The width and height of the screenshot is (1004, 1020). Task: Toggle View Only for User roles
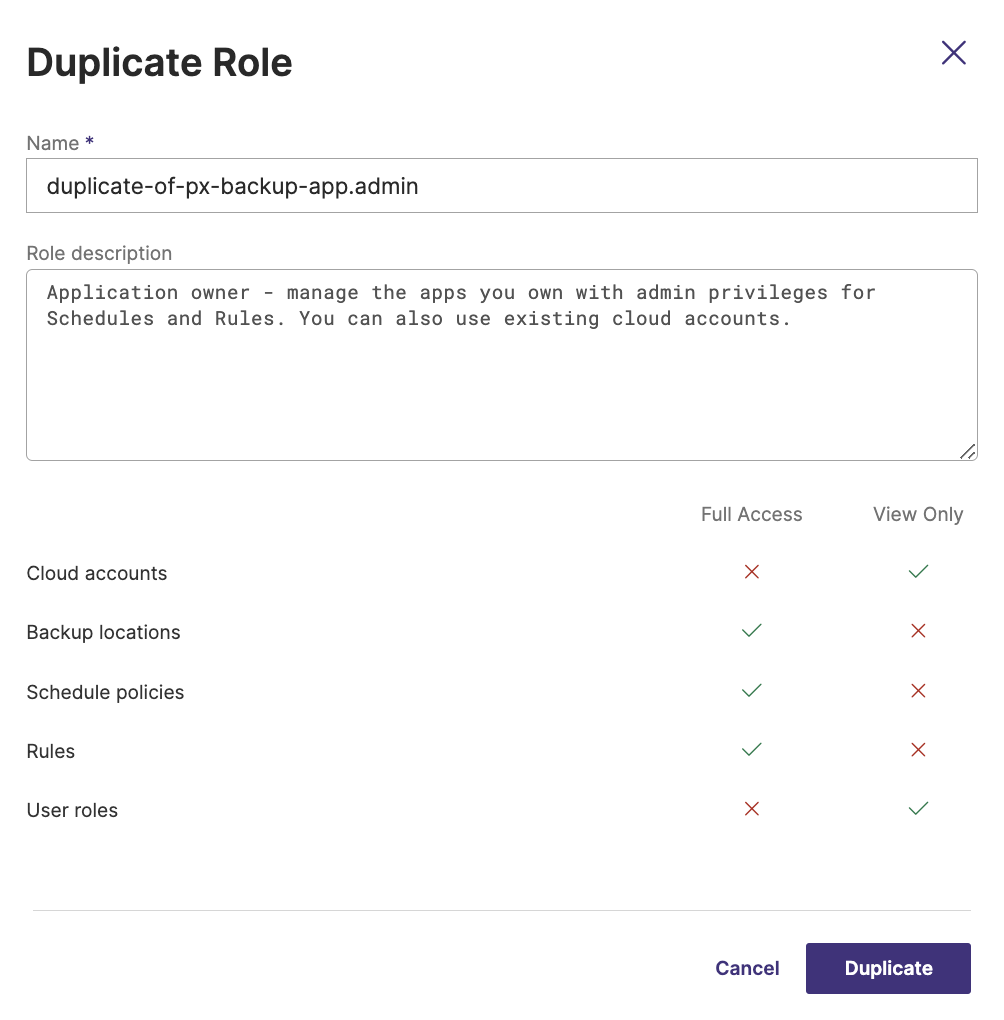click(x=918, y=809)
